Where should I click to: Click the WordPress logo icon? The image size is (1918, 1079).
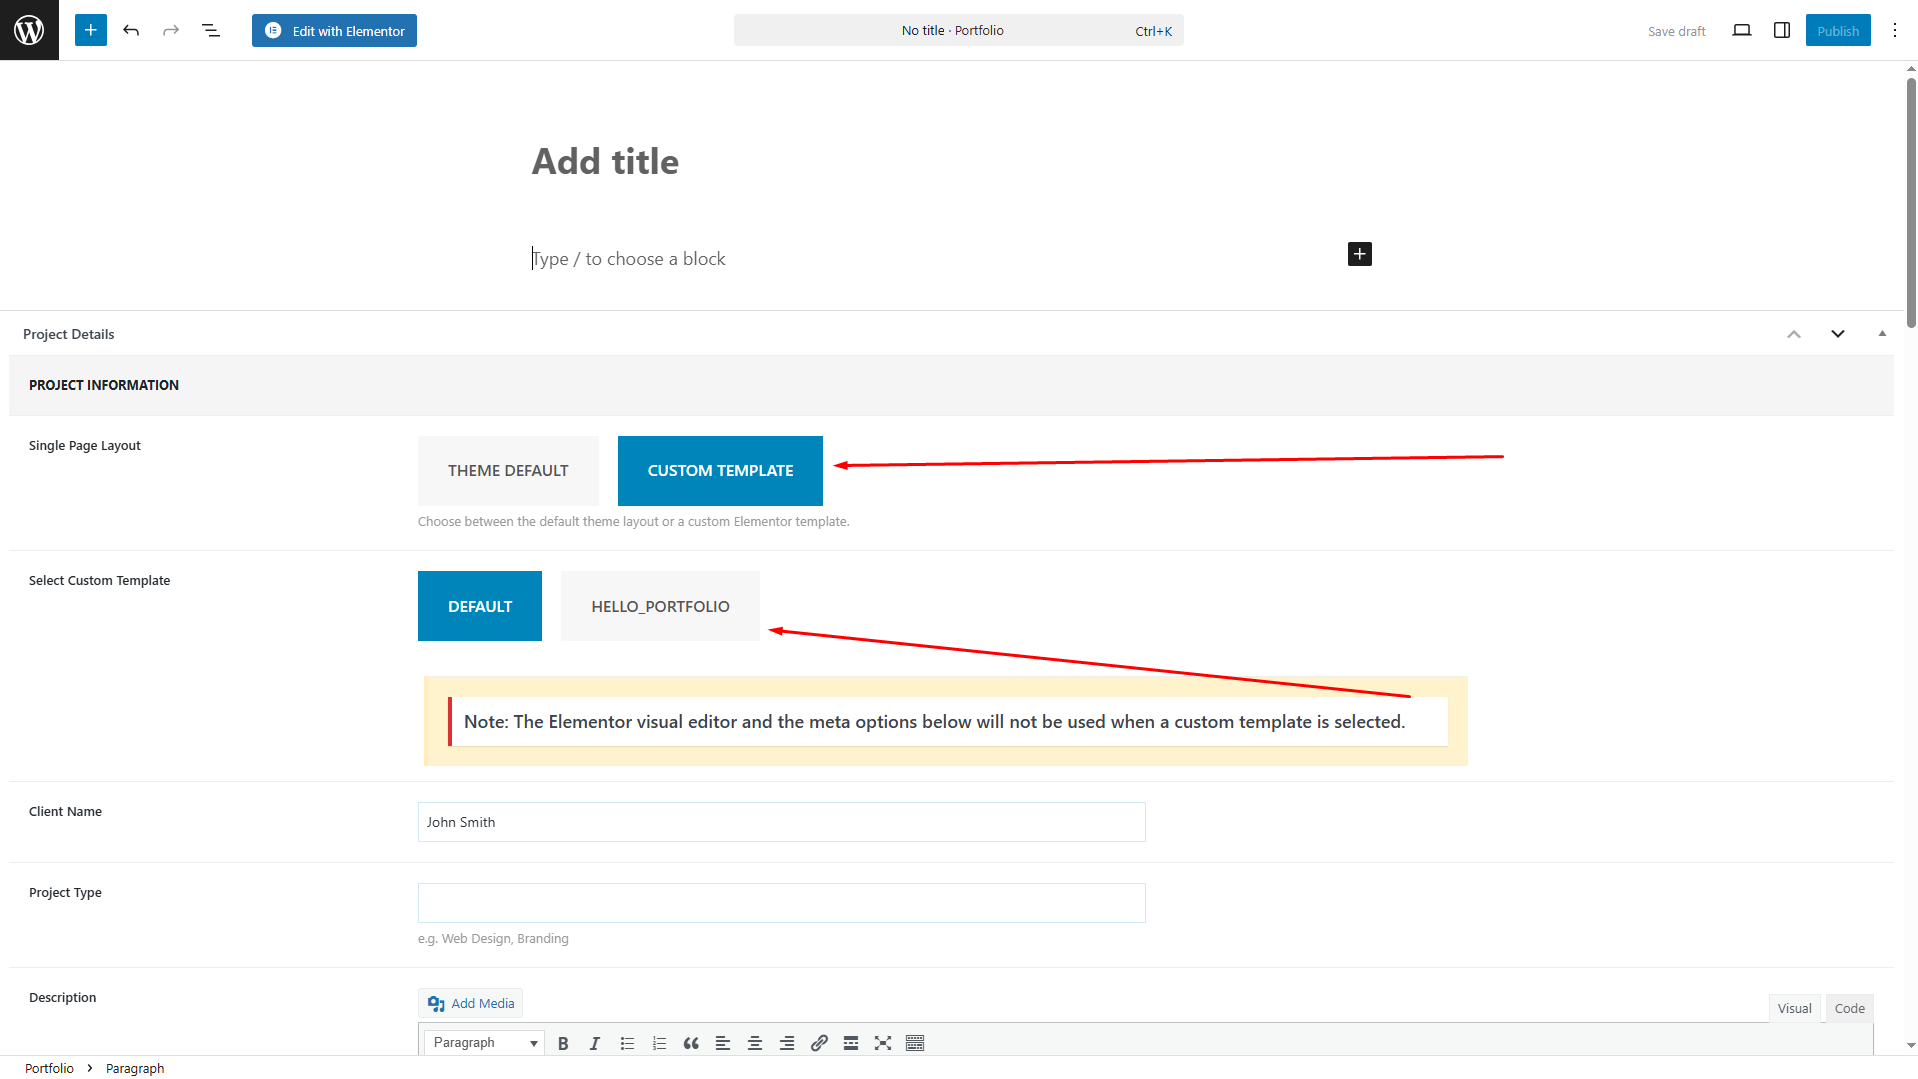click(29, 30)
